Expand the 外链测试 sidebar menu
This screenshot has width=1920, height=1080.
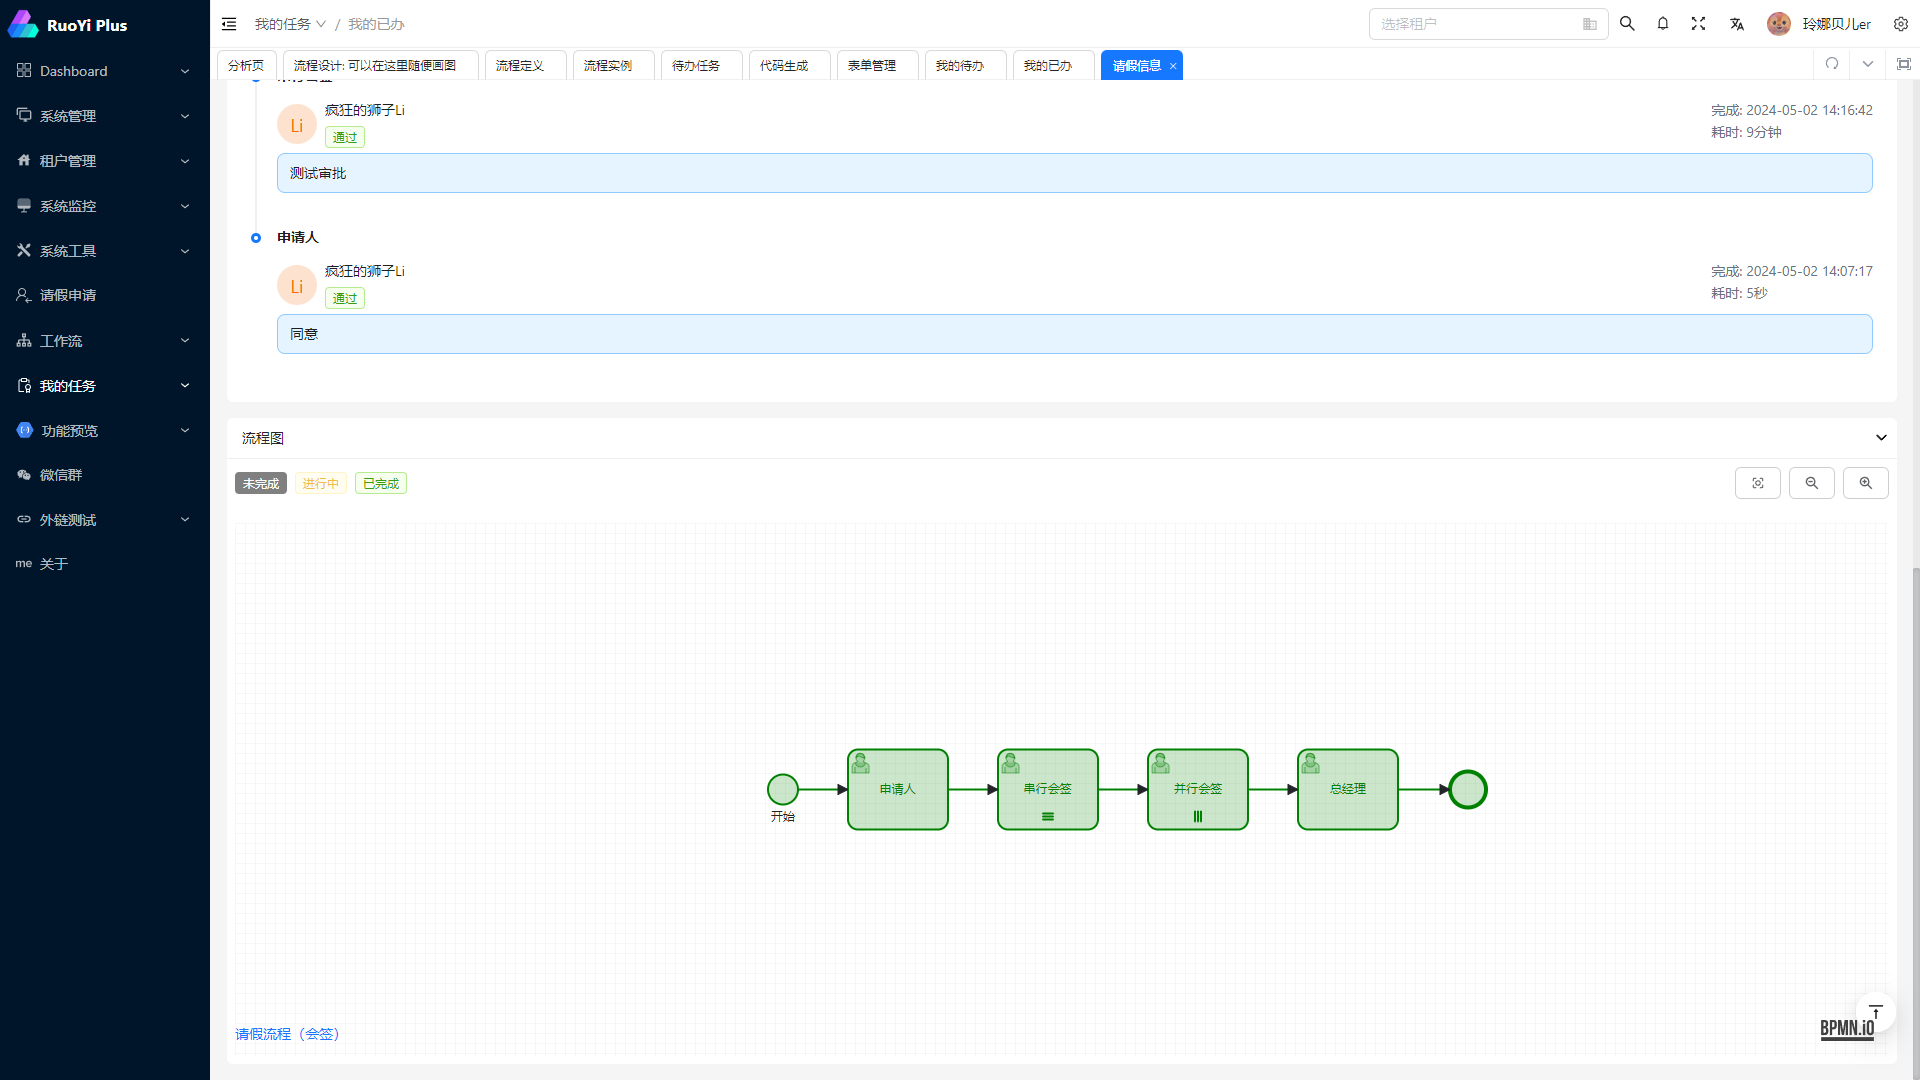[x=105, y=520]
